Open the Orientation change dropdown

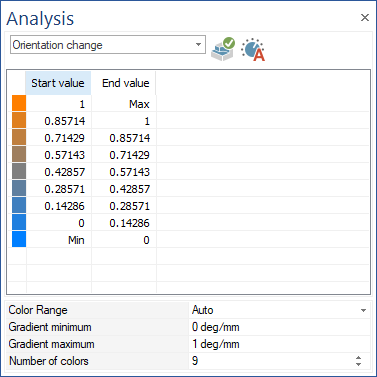(108, 45)
